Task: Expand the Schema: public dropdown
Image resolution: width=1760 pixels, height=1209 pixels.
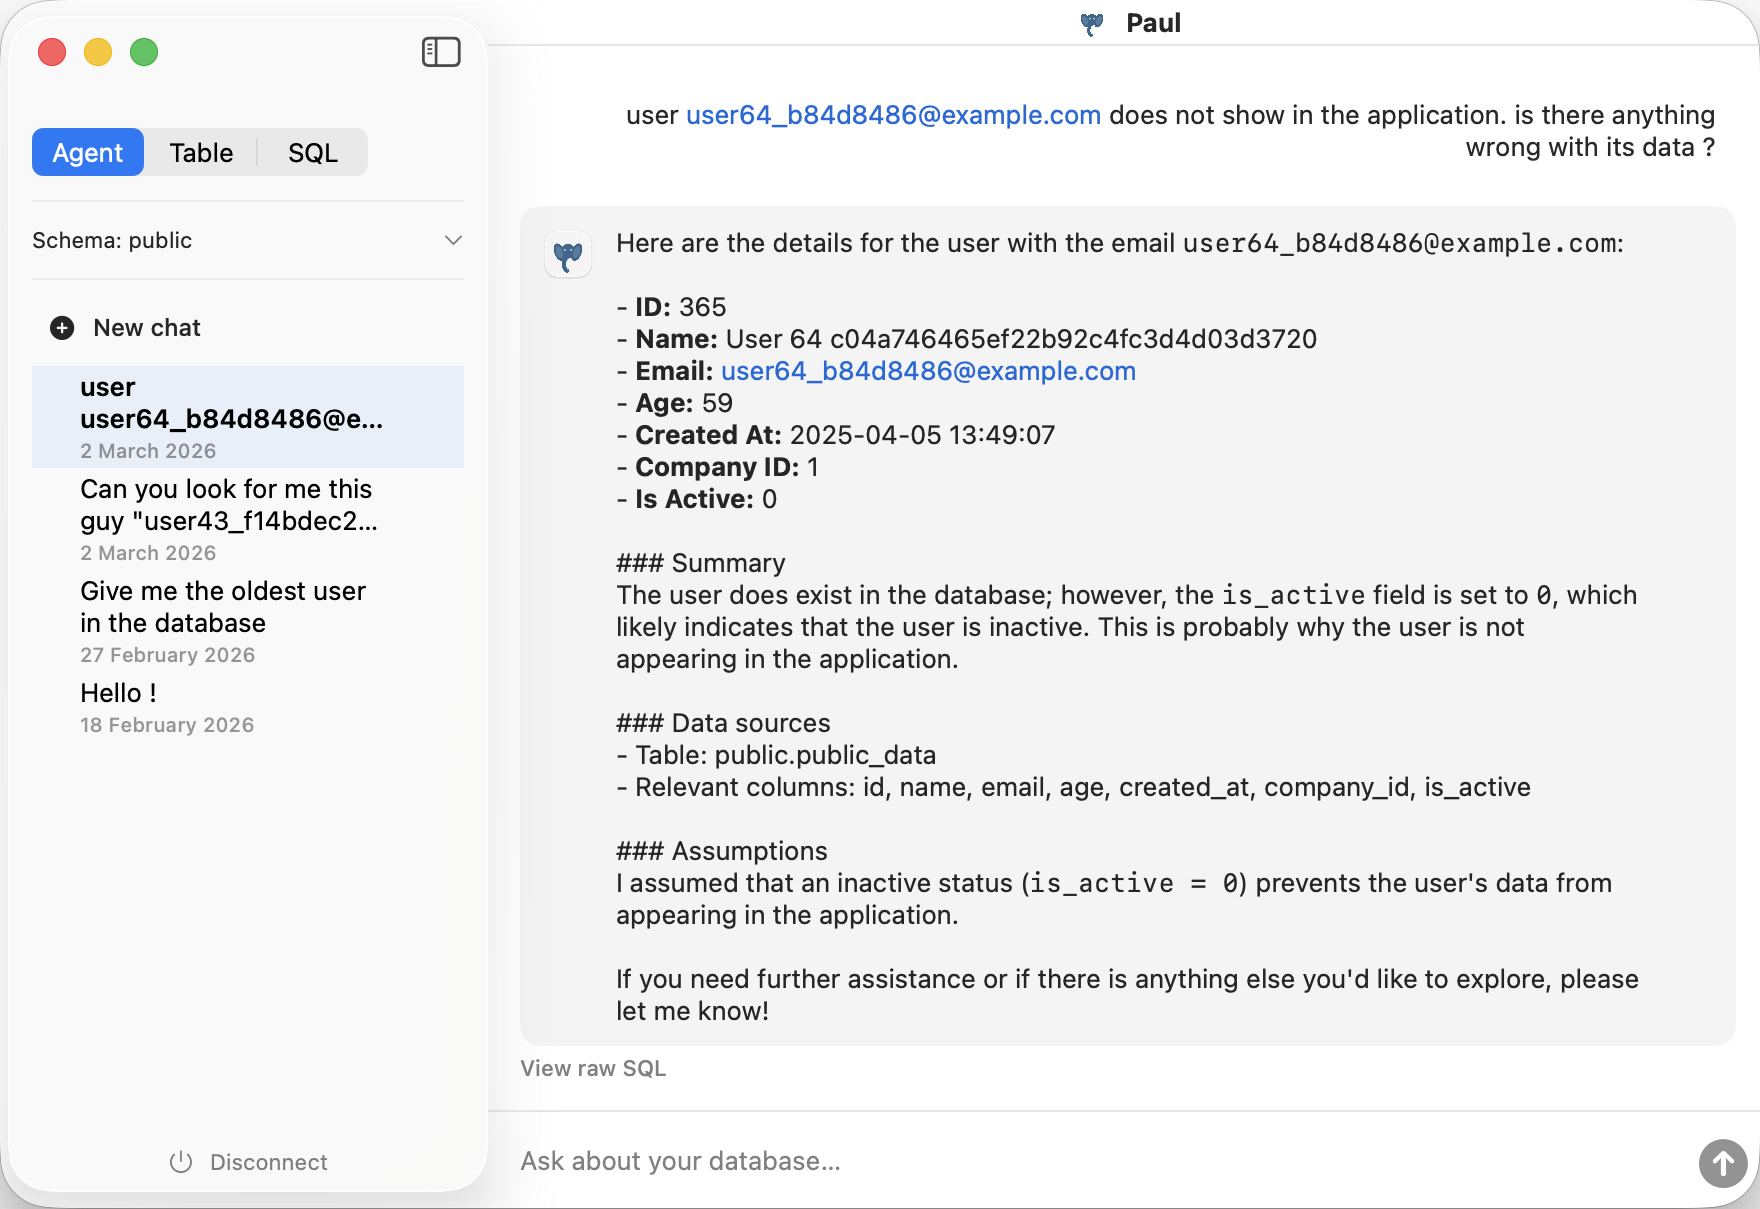Action: [246, 241]
